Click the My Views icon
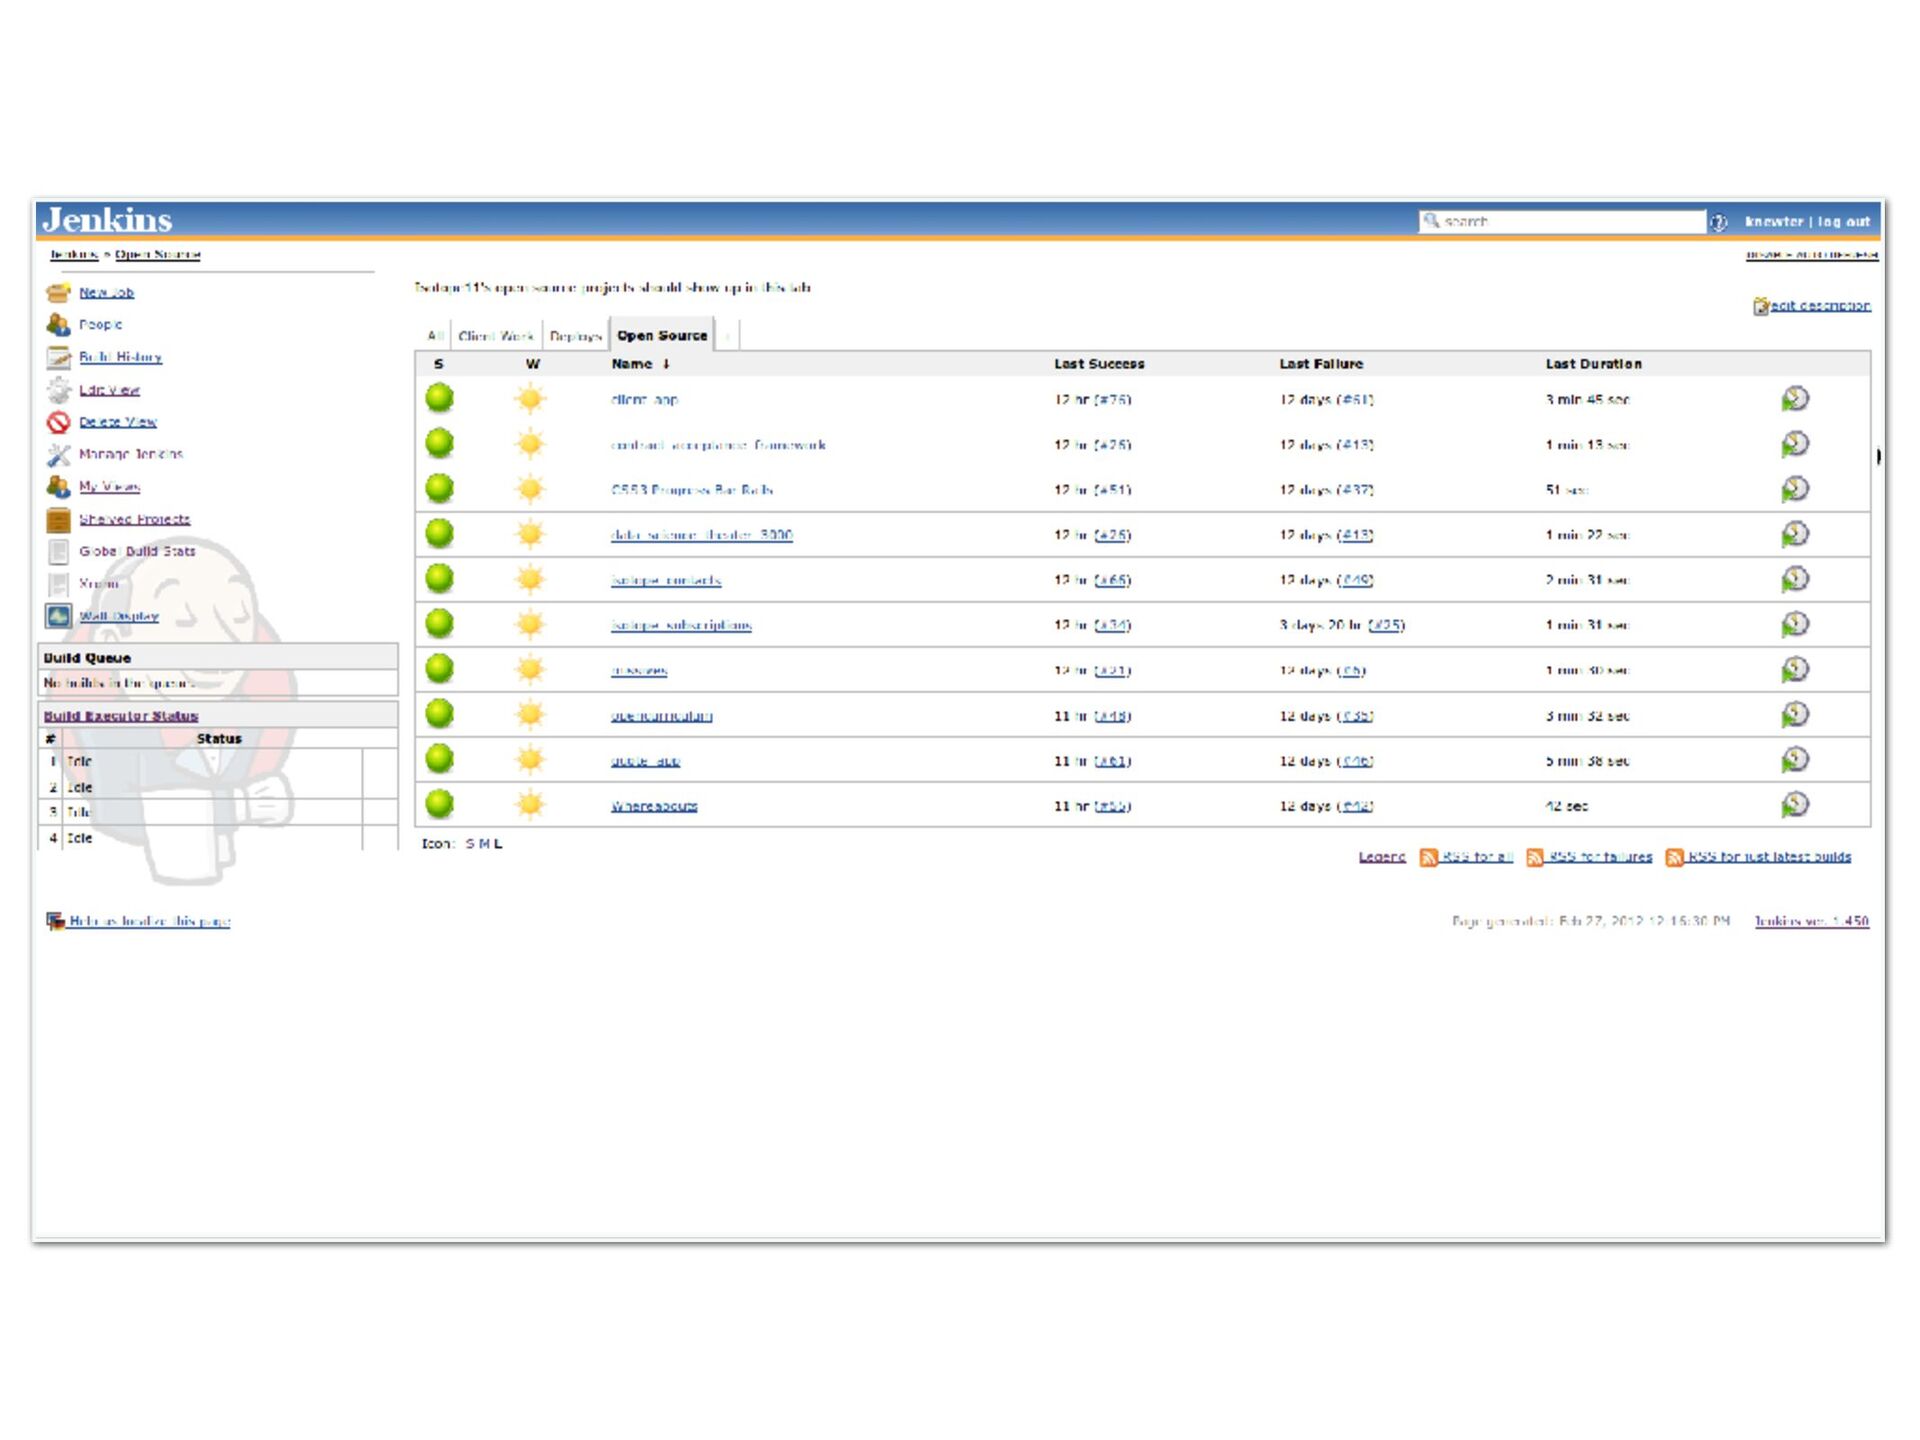This screenshot has width=1920, height=1440. point(58,487)
